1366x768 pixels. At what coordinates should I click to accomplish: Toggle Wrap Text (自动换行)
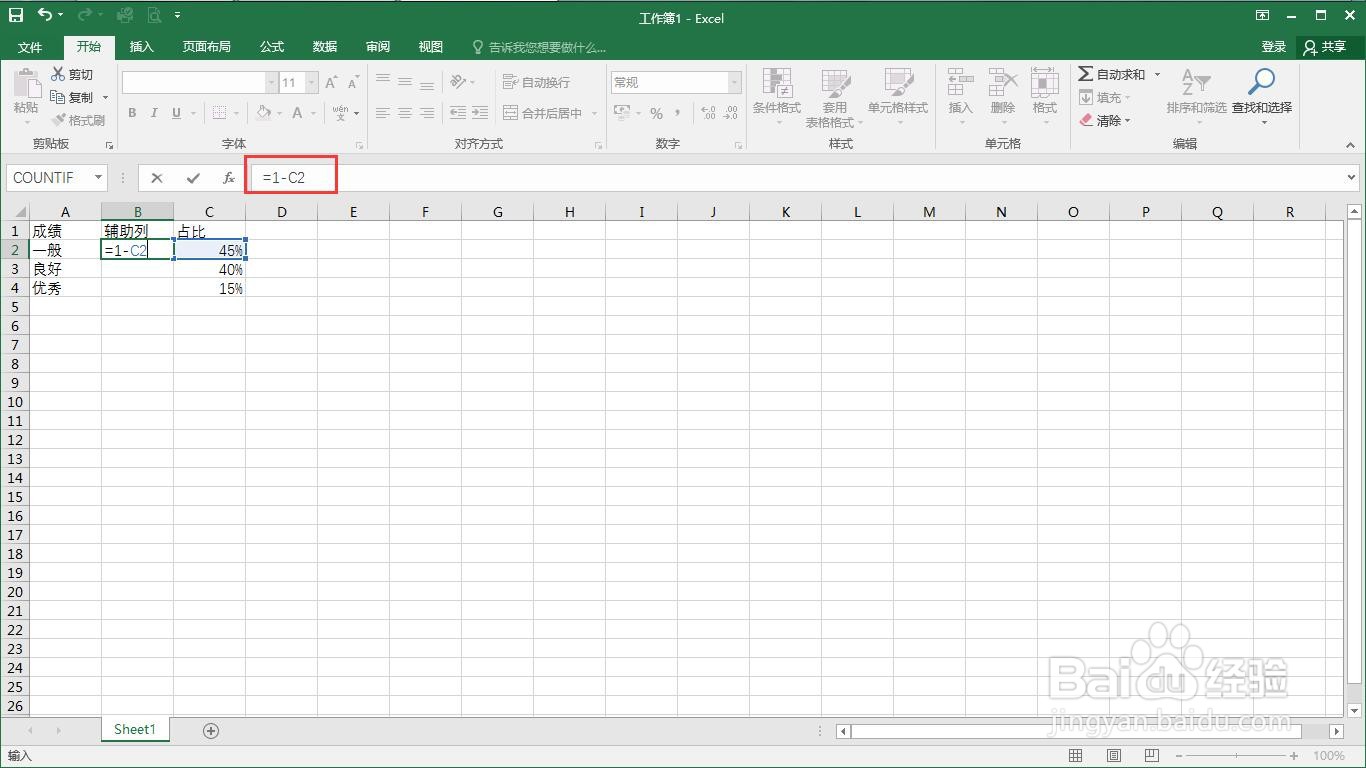(536, 82)
